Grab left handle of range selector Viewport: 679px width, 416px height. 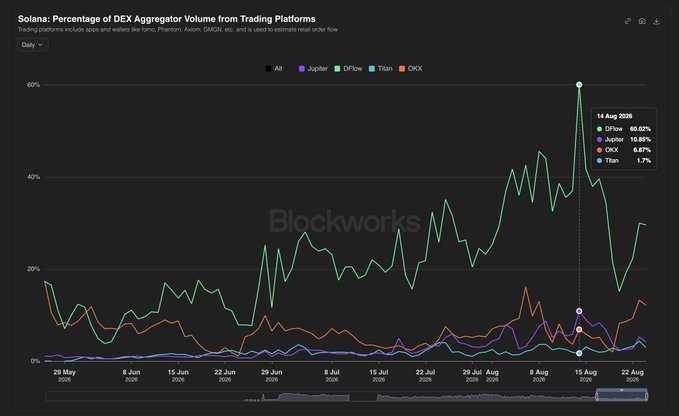596,396
